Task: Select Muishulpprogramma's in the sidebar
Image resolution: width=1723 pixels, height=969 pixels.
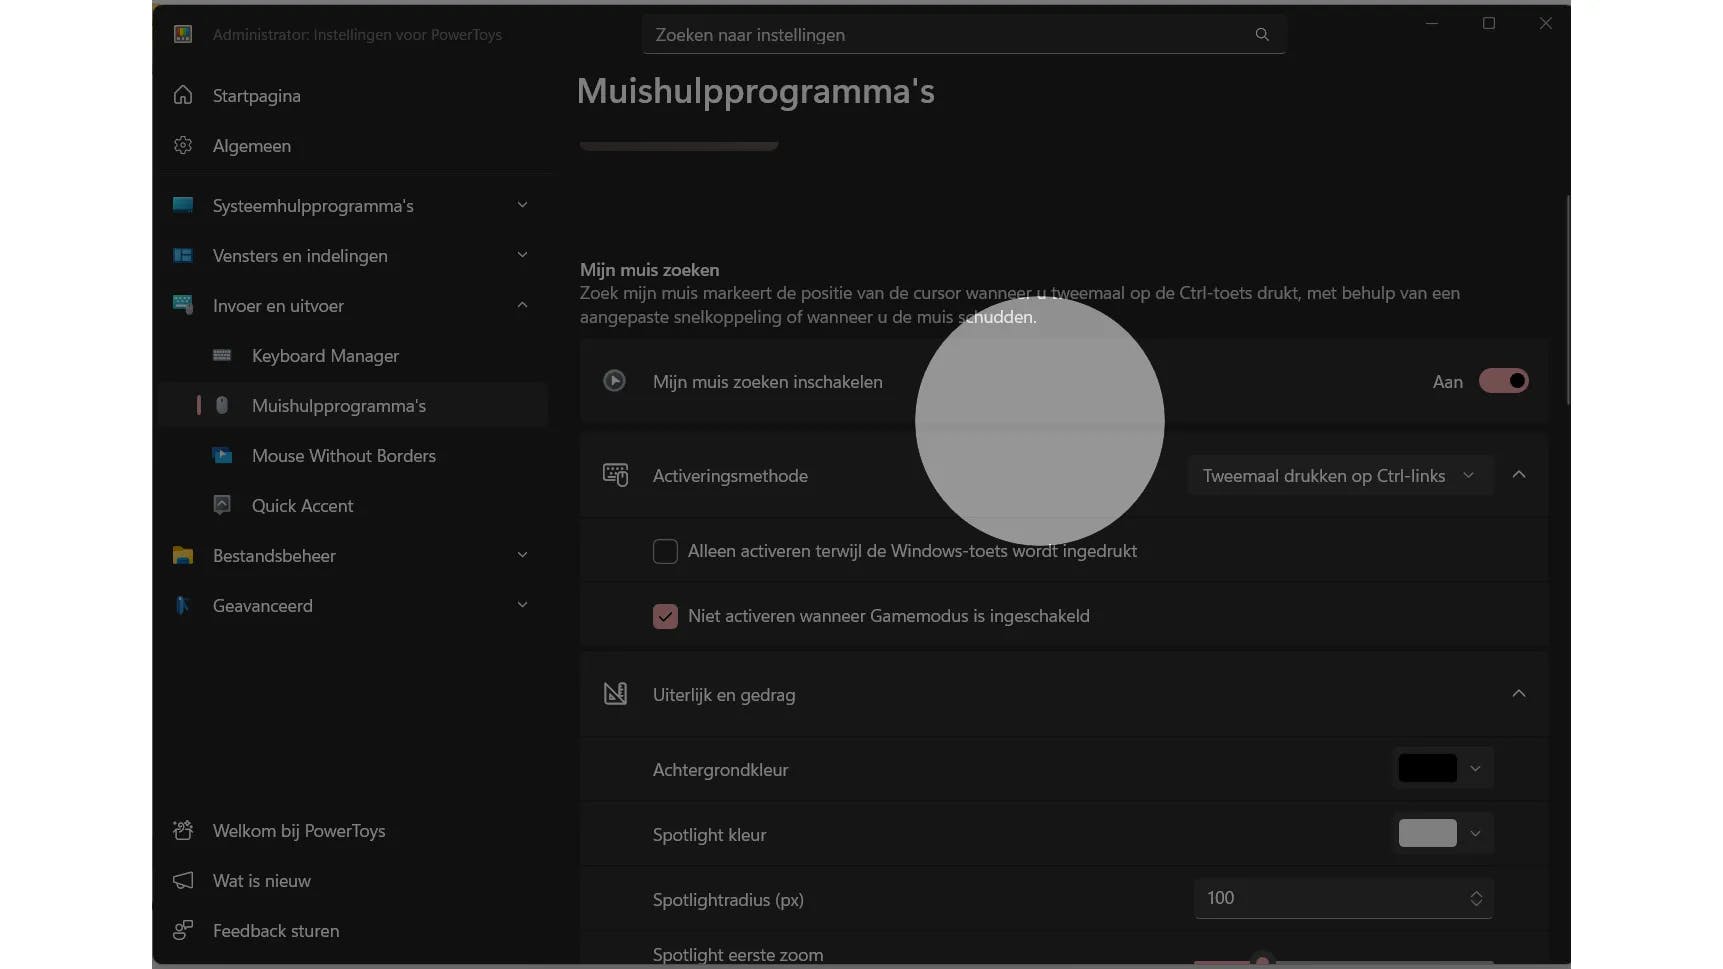Action: tap(353, 405)
